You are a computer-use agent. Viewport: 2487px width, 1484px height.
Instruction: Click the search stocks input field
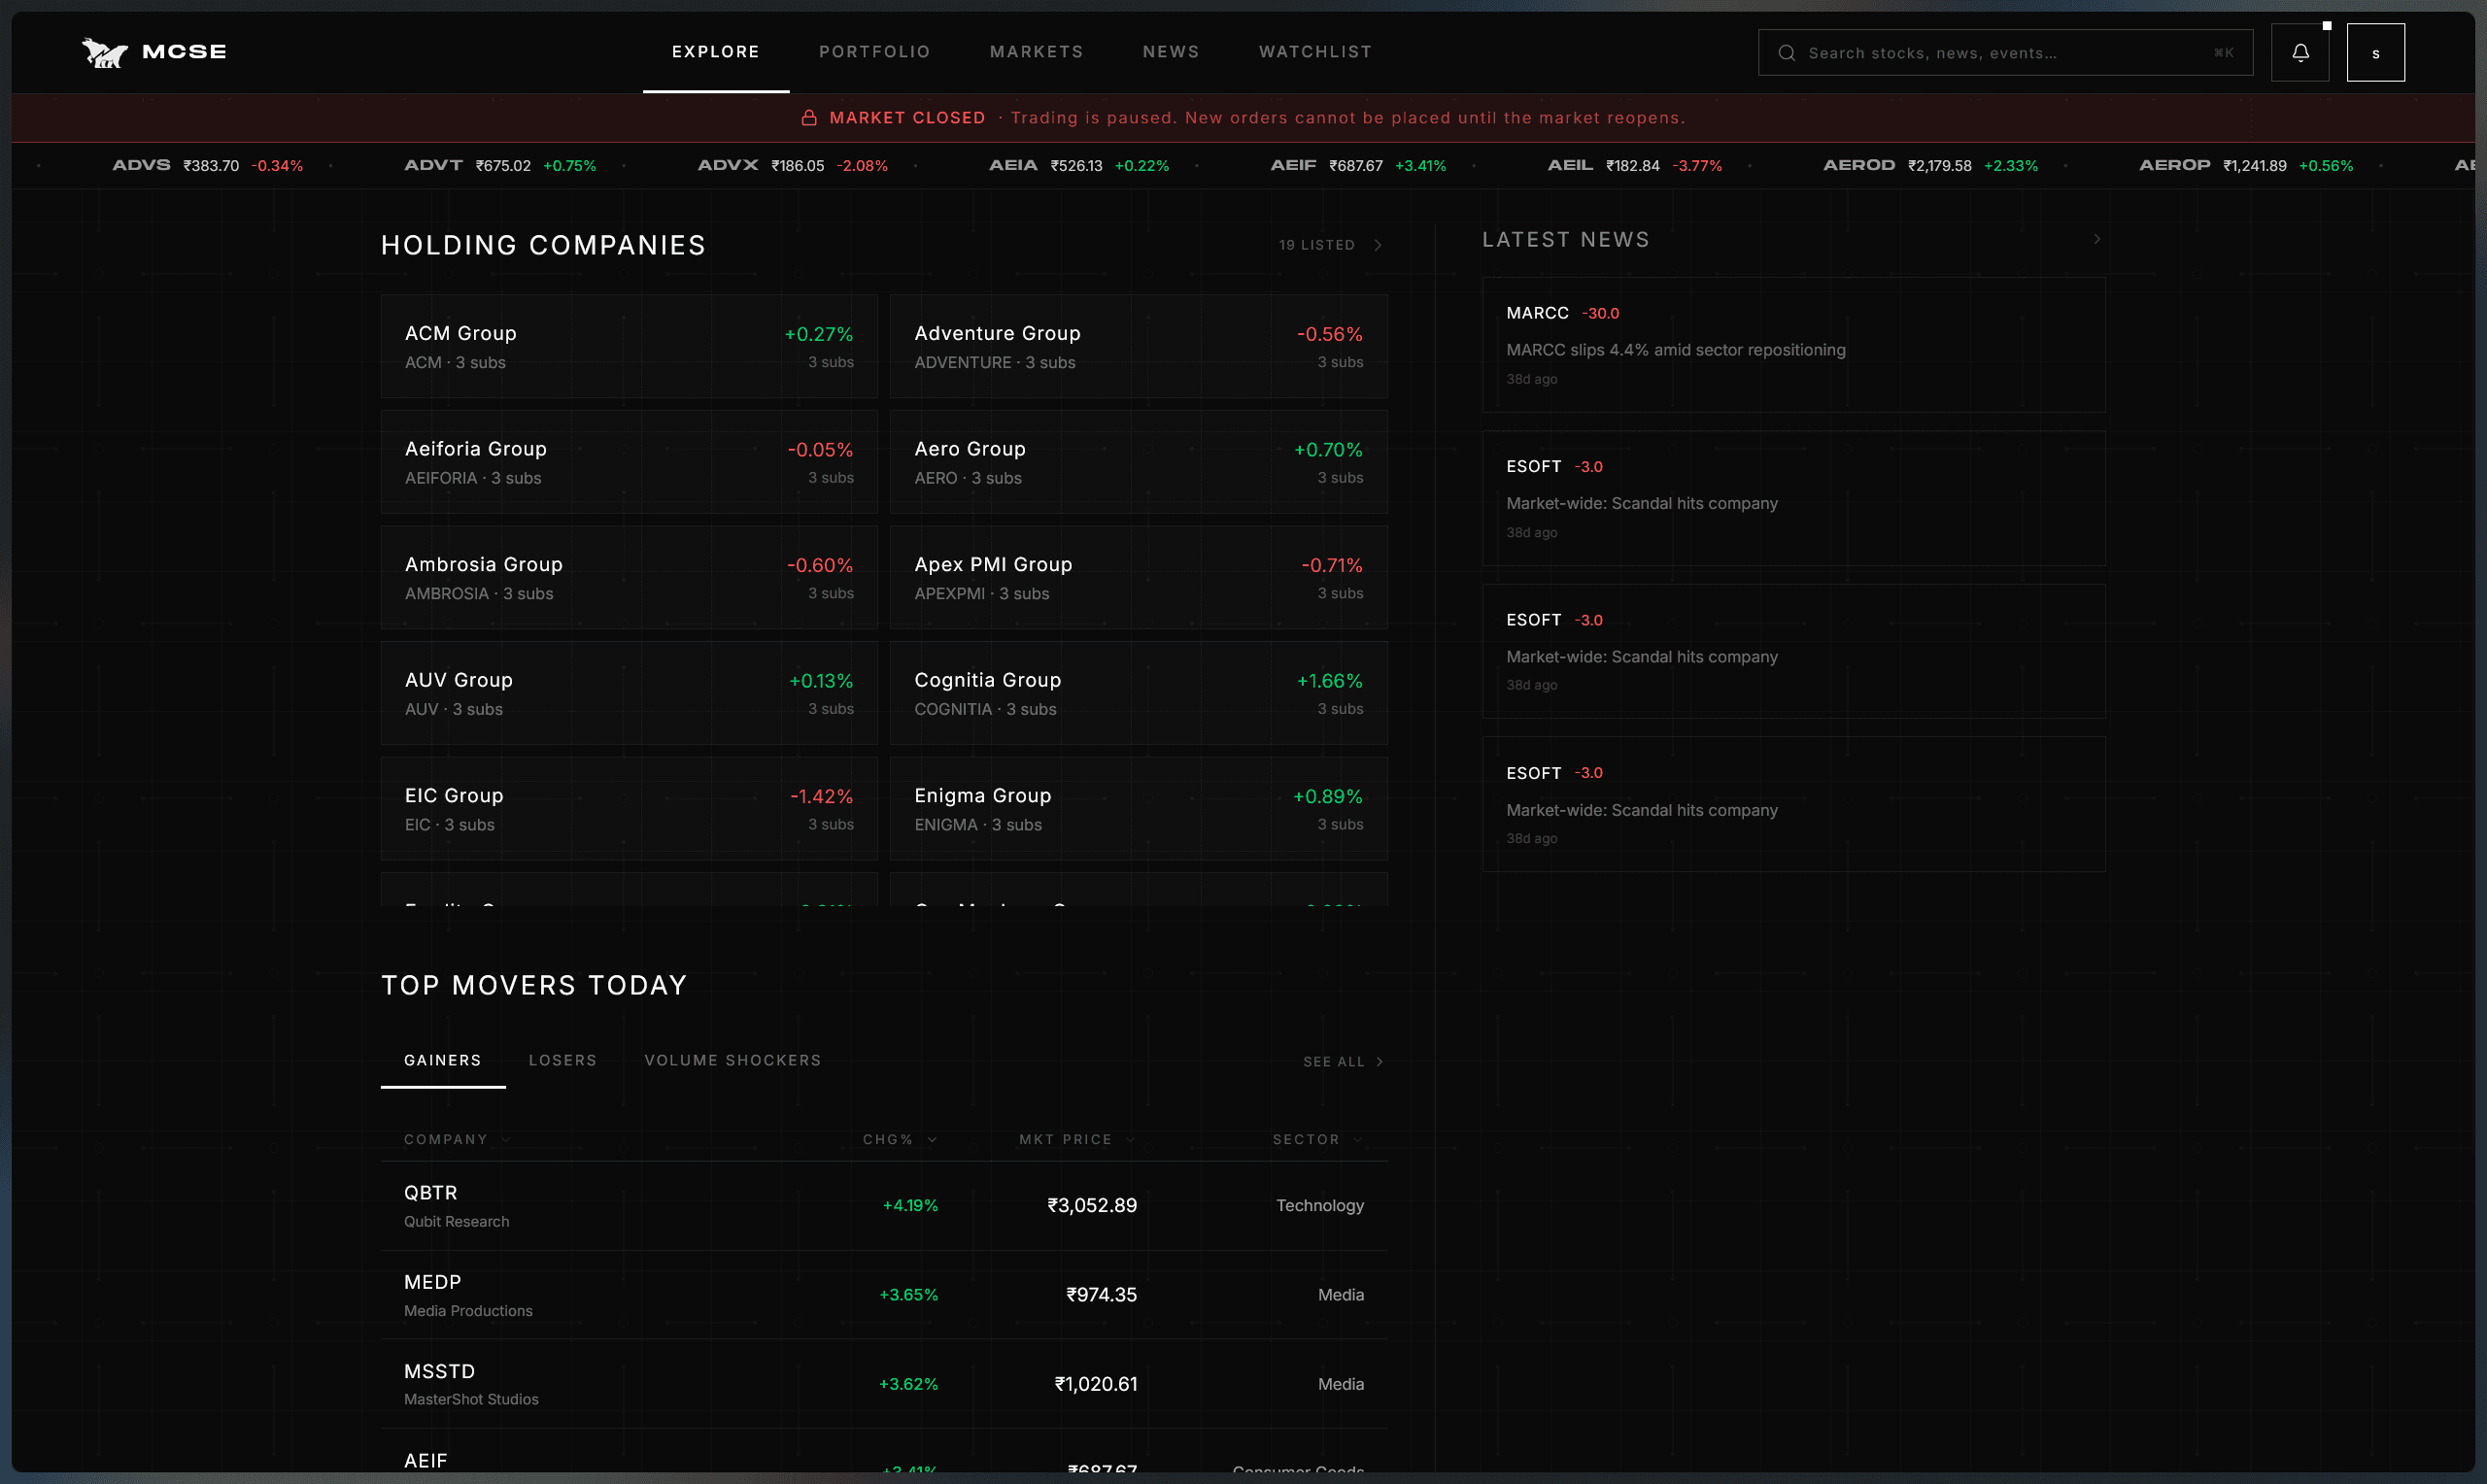click(2005, 53)
